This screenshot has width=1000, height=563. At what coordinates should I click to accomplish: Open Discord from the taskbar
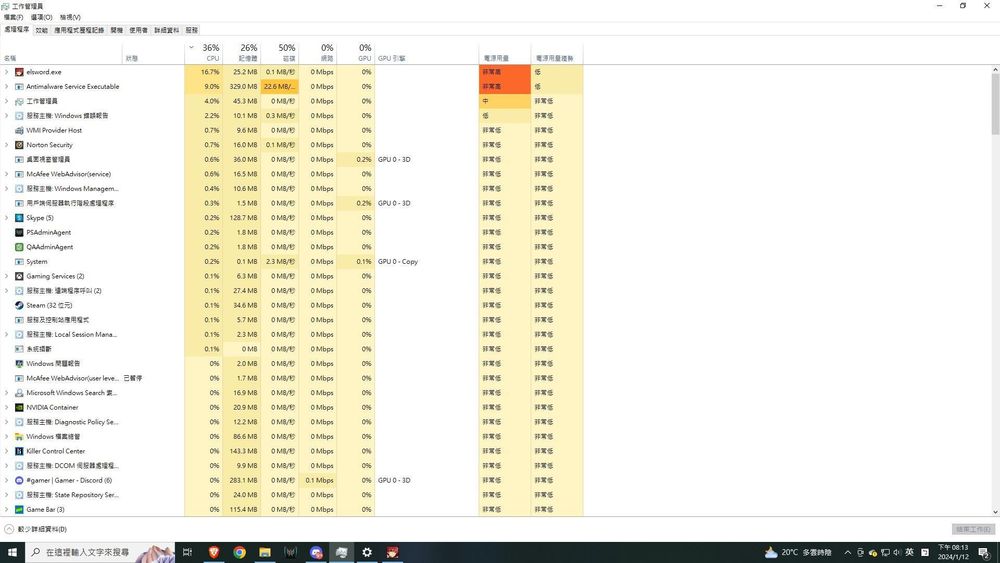316,552
